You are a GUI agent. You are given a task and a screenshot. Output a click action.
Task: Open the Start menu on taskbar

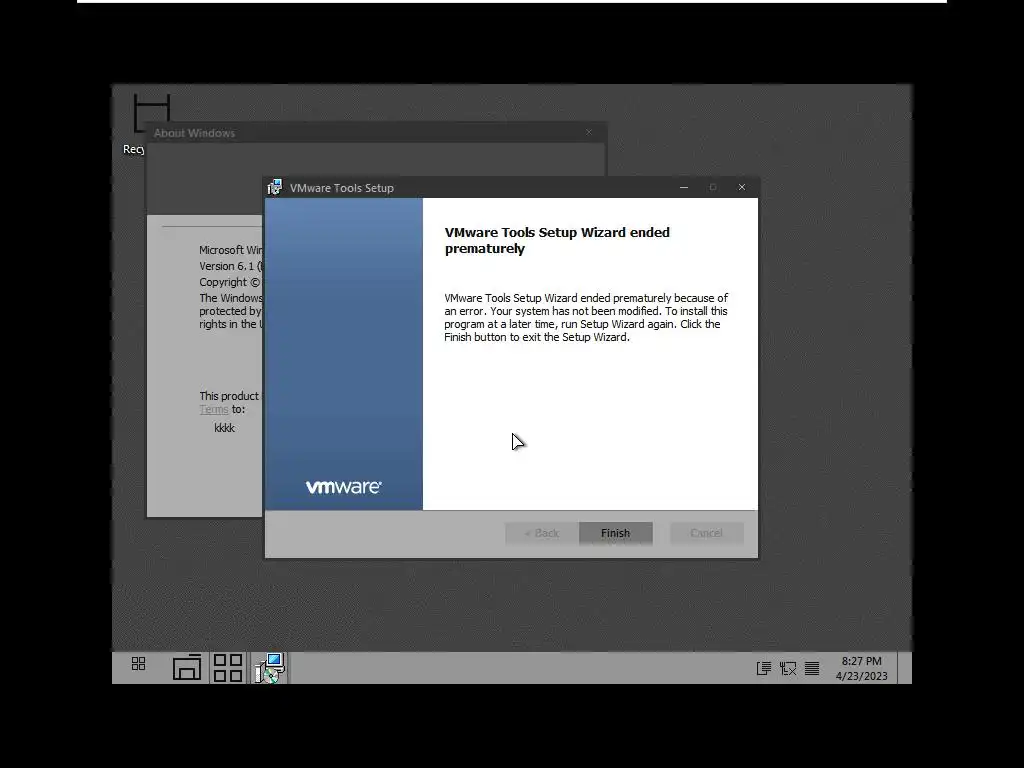coord(138,664)
